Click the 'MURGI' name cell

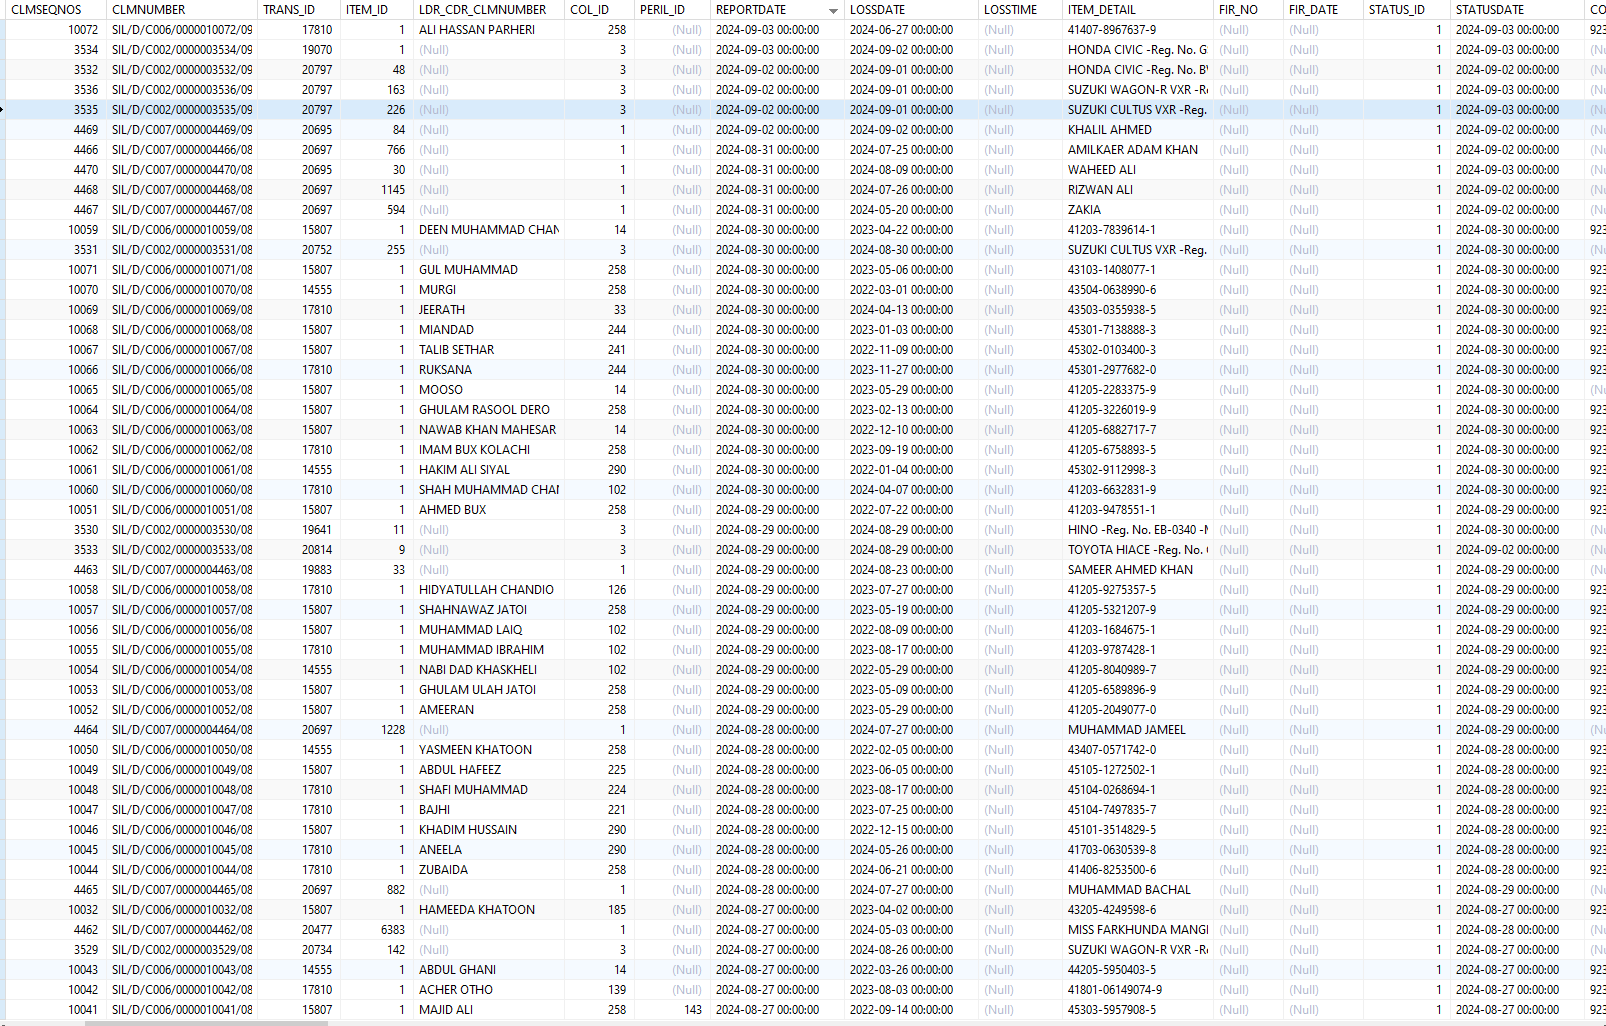[489, 290]
